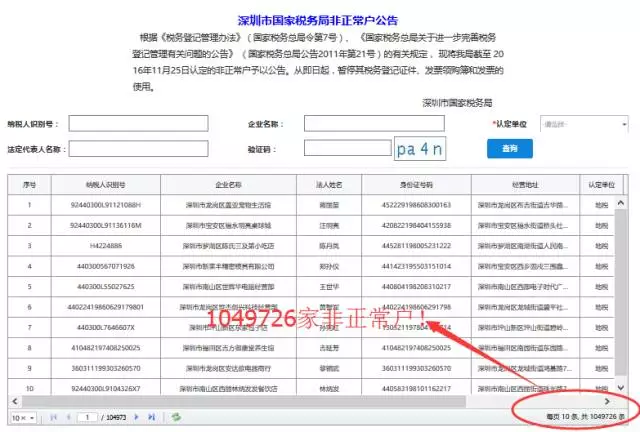Go to the first page of results
The width and height of the screenshot is (640, 432).
click(53, 417)
